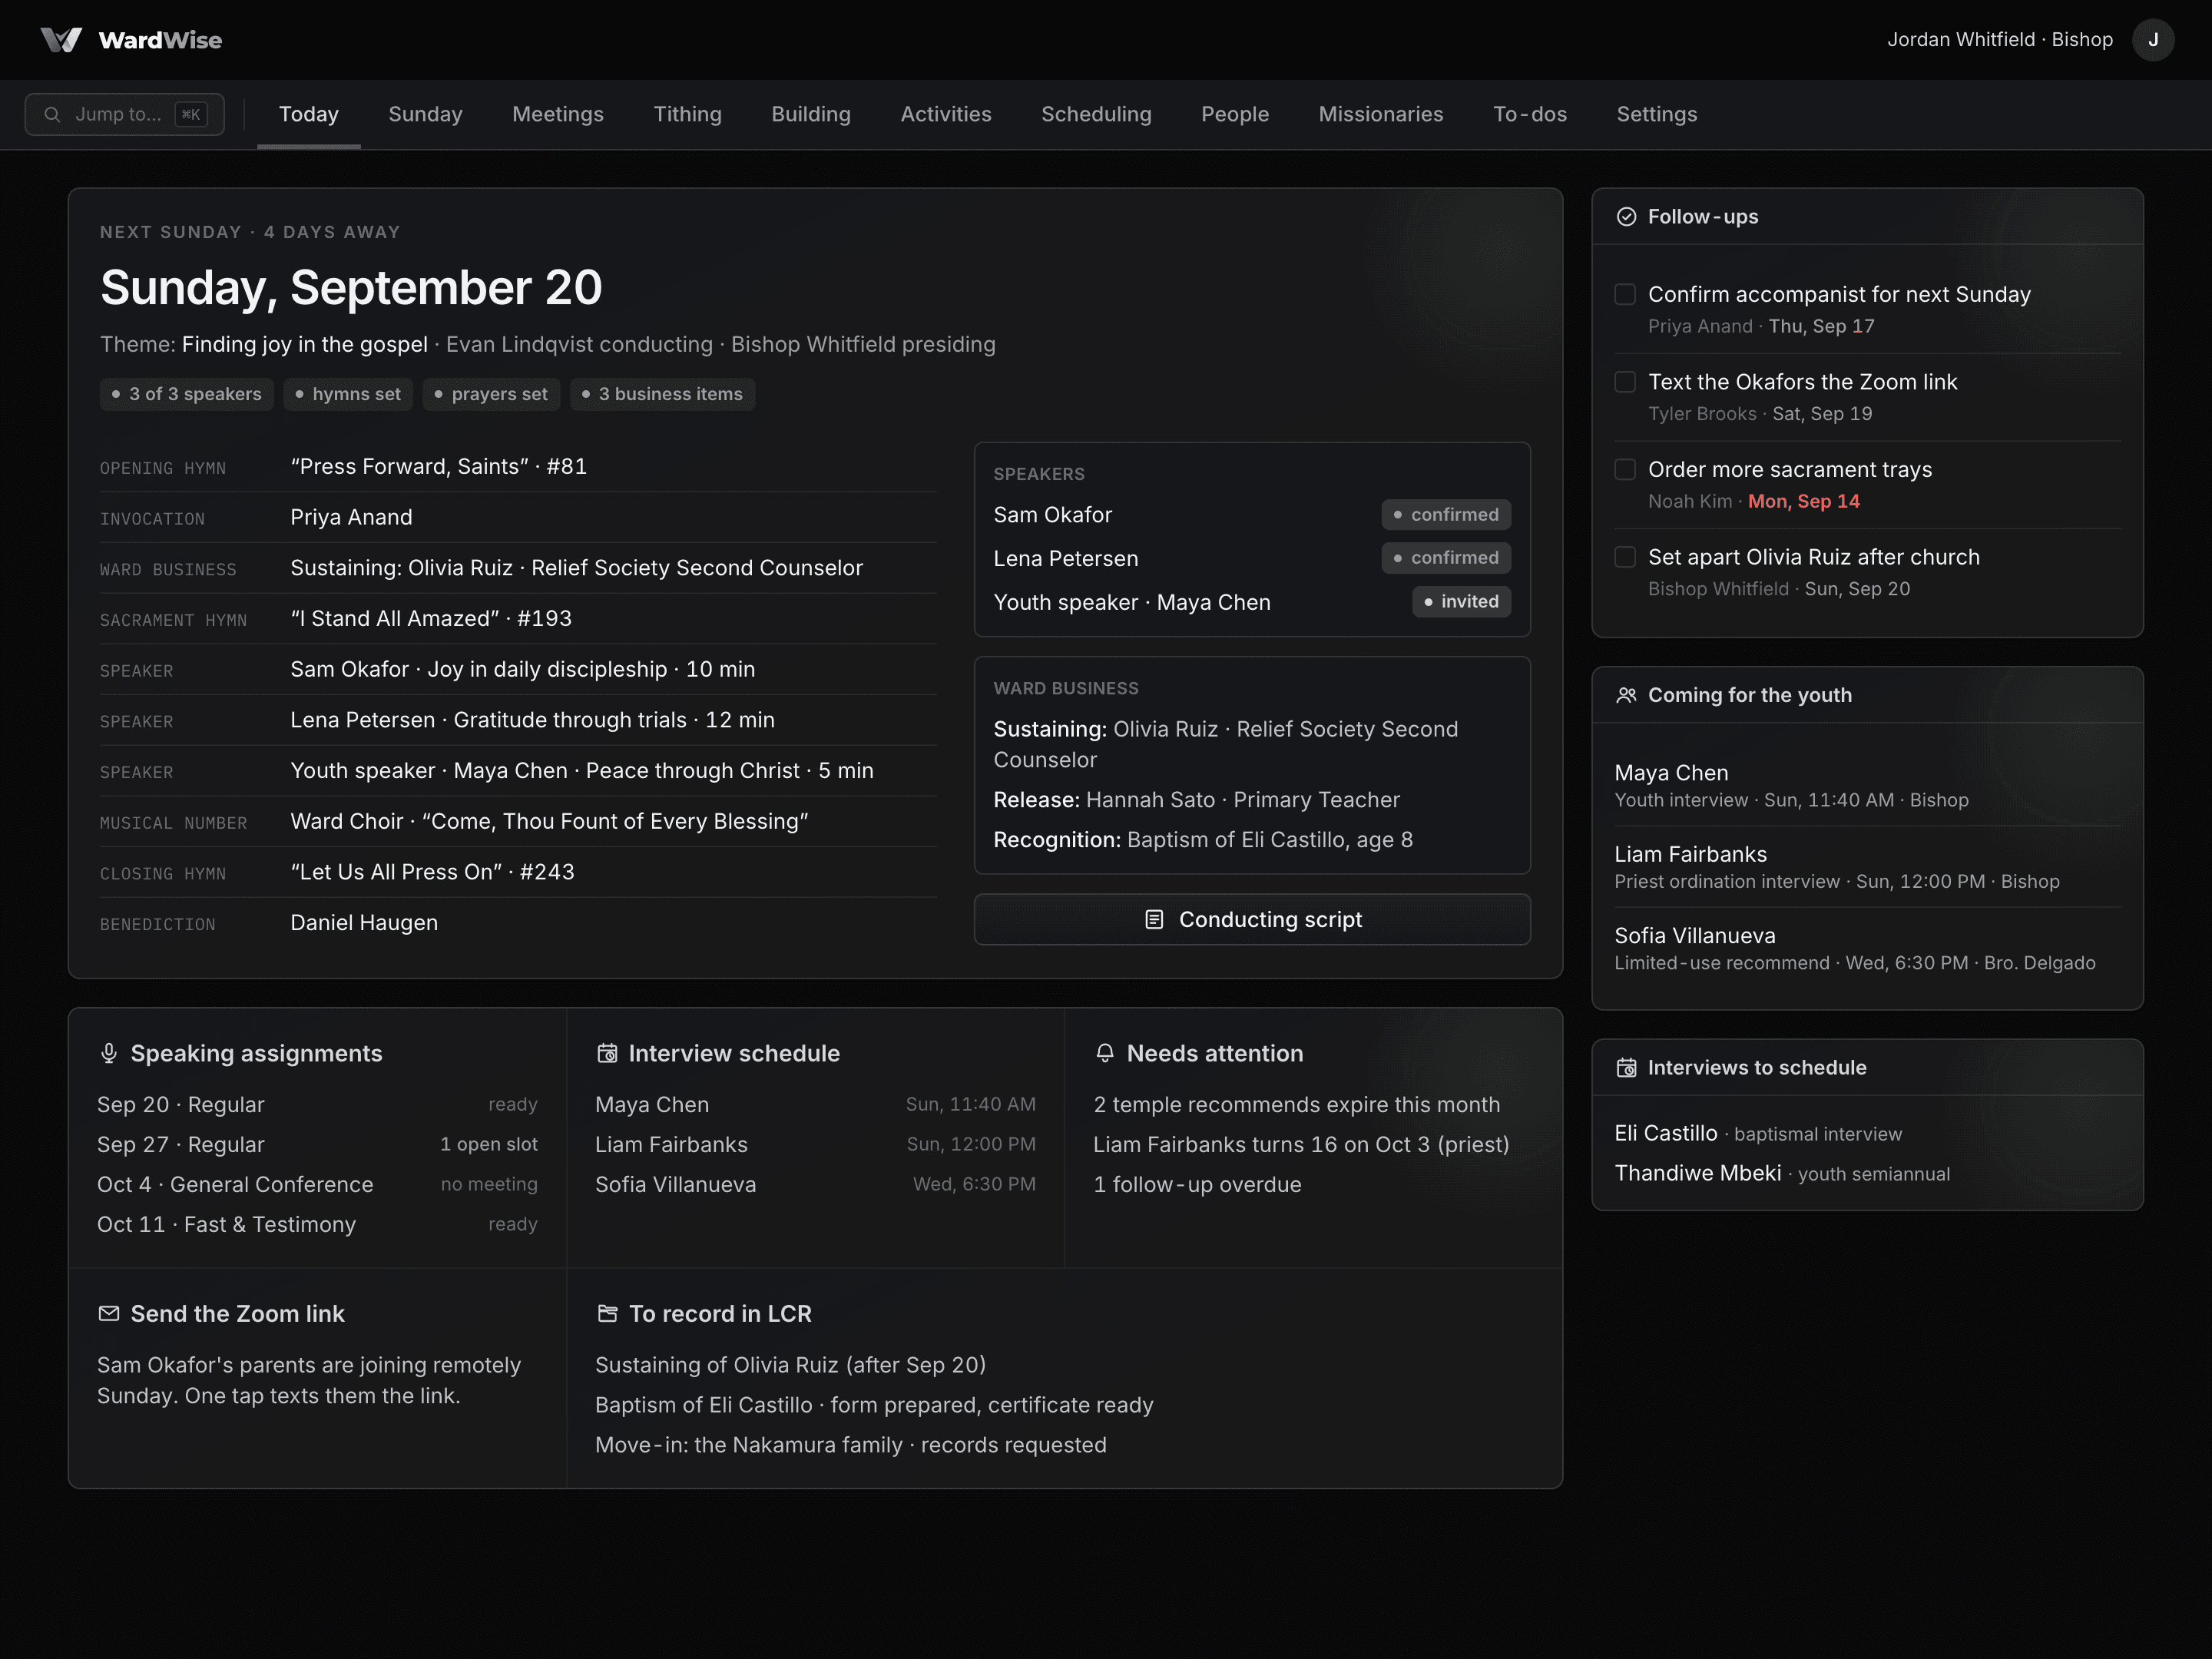
Task: Select the Press Forward, Saints opening hymn row
Action: pos(518,467)
